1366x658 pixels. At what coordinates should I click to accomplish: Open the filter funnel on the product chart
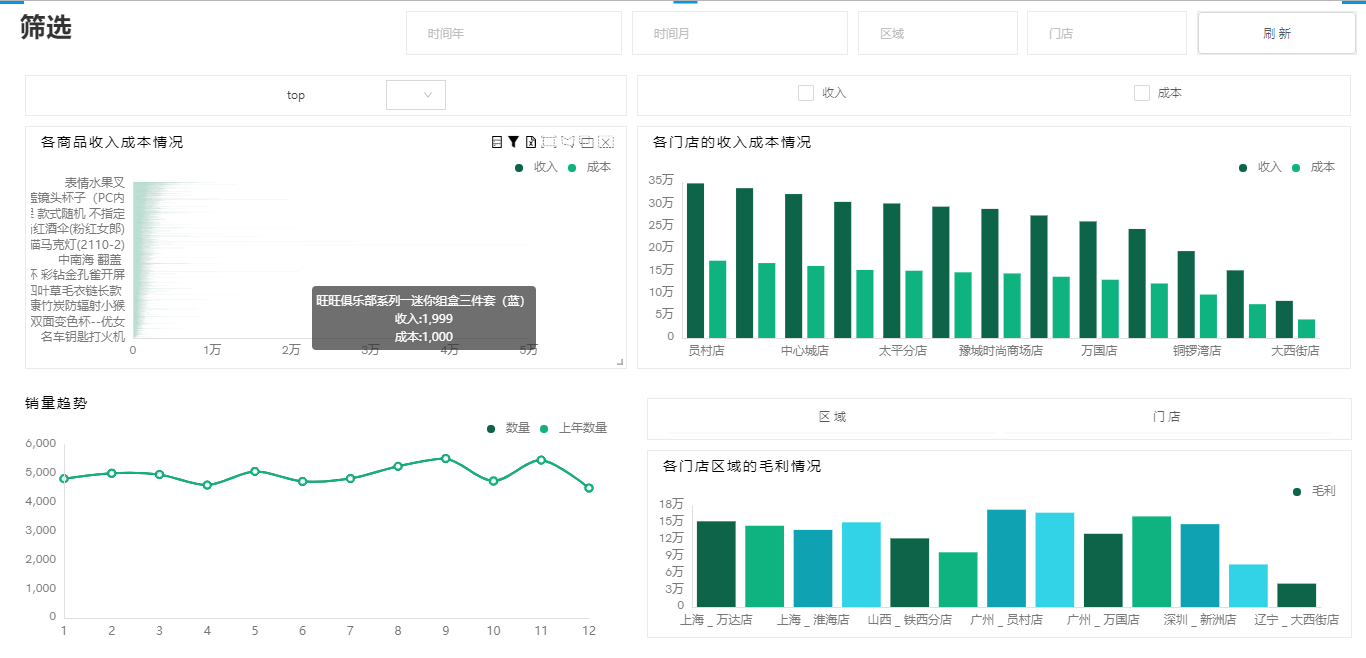tap(513, 141)
